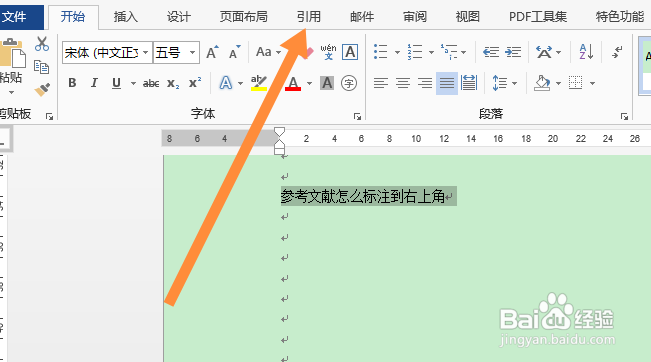Viewport: 651px width, 362px height.
Task: Switch to the 插入 ribbon tab
Action: point(126,17)
